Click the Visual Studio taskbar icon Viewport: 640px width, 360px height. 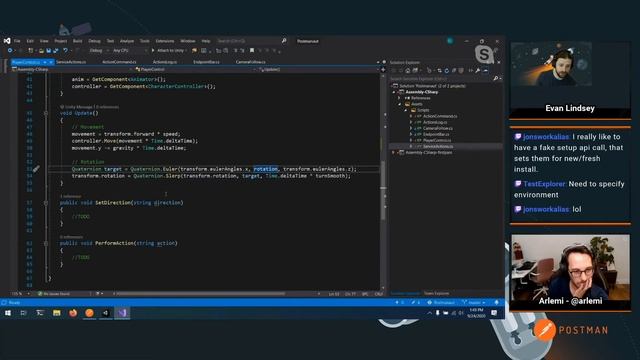(122, 313)
